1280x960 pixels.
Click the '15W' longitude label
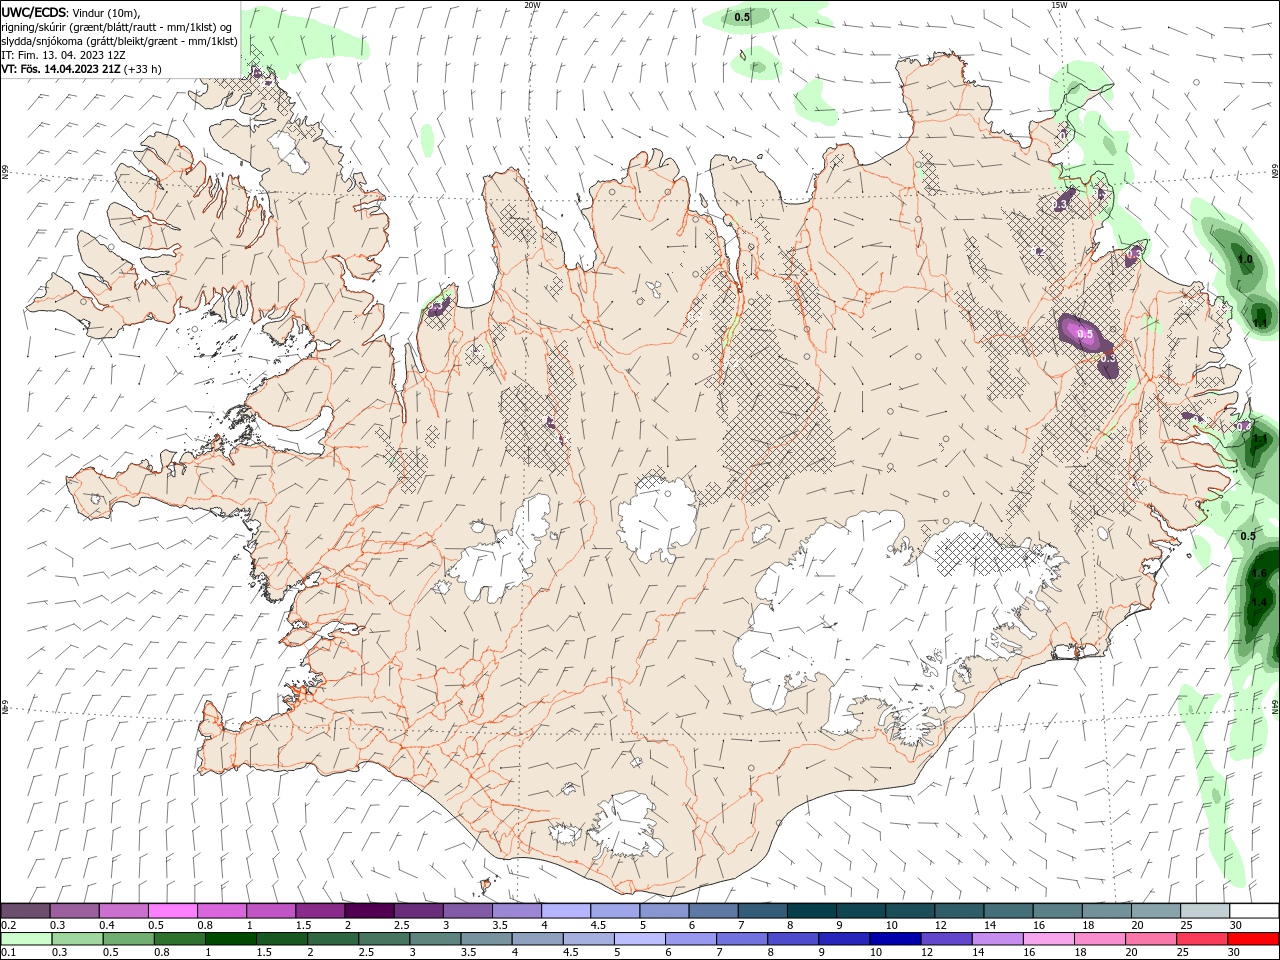click(1059, 5)
